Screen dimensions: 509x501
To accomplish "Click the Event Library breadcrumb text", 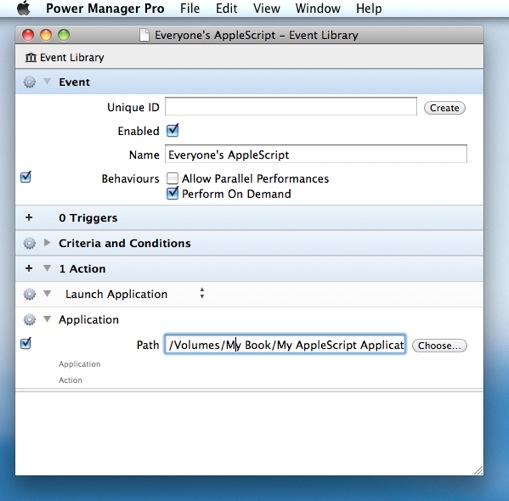I will tap(72, 57).
